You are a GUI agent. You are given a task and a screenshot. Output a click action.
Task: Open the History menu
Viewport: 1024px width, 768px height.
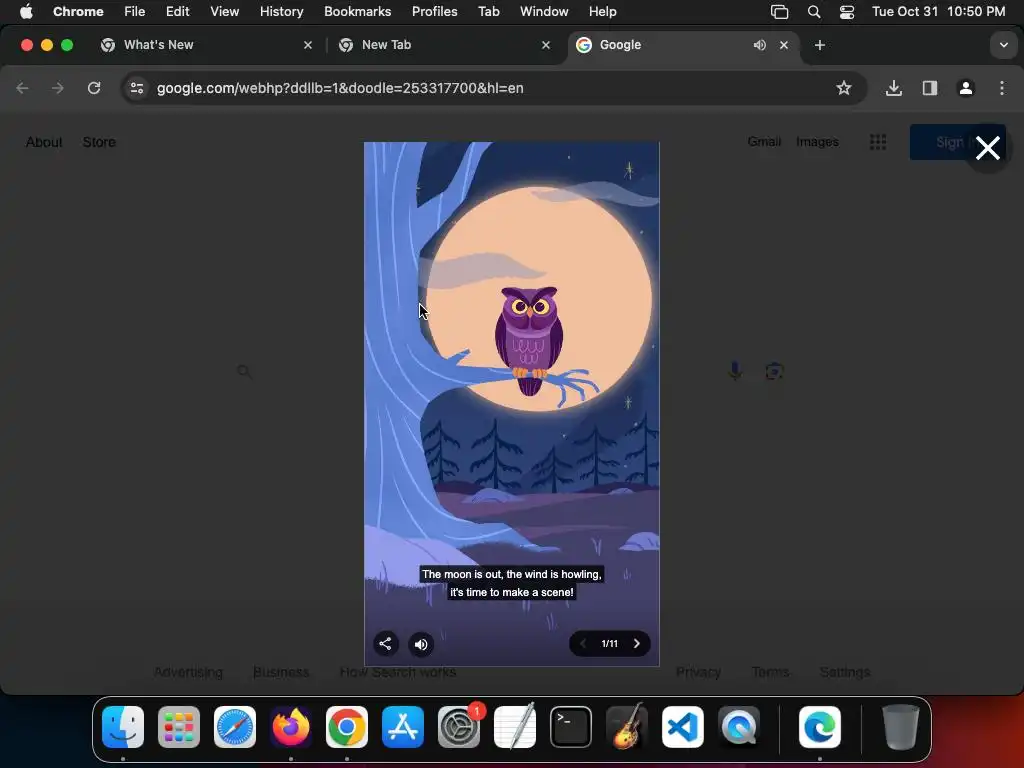pyautogui.click(x=281, y=12)
